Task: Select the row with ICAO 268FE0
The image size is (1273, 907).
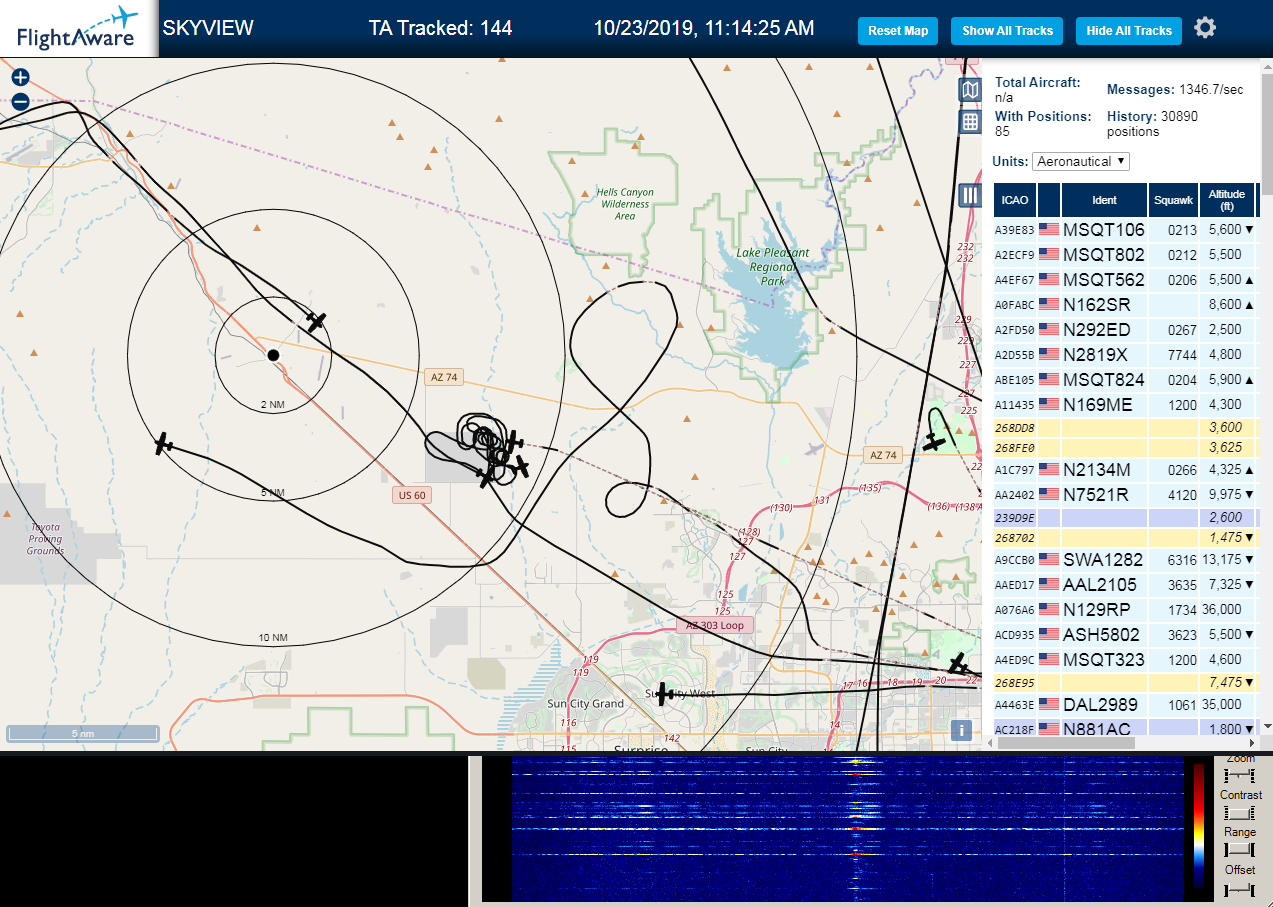Action: click(1125, 447)
